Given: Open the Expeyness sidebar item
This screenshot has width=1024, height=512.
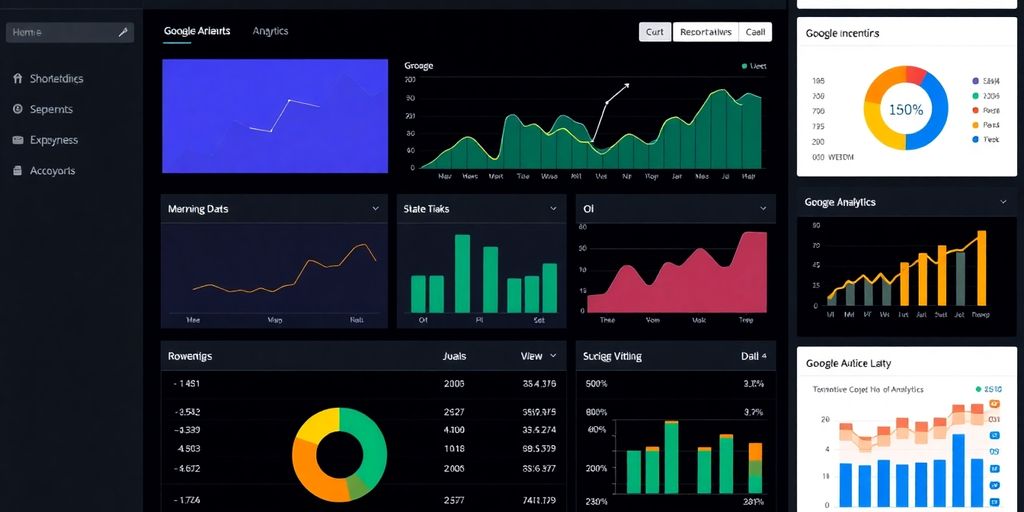Looking at the screenshot, I should [x=54, y=140].
